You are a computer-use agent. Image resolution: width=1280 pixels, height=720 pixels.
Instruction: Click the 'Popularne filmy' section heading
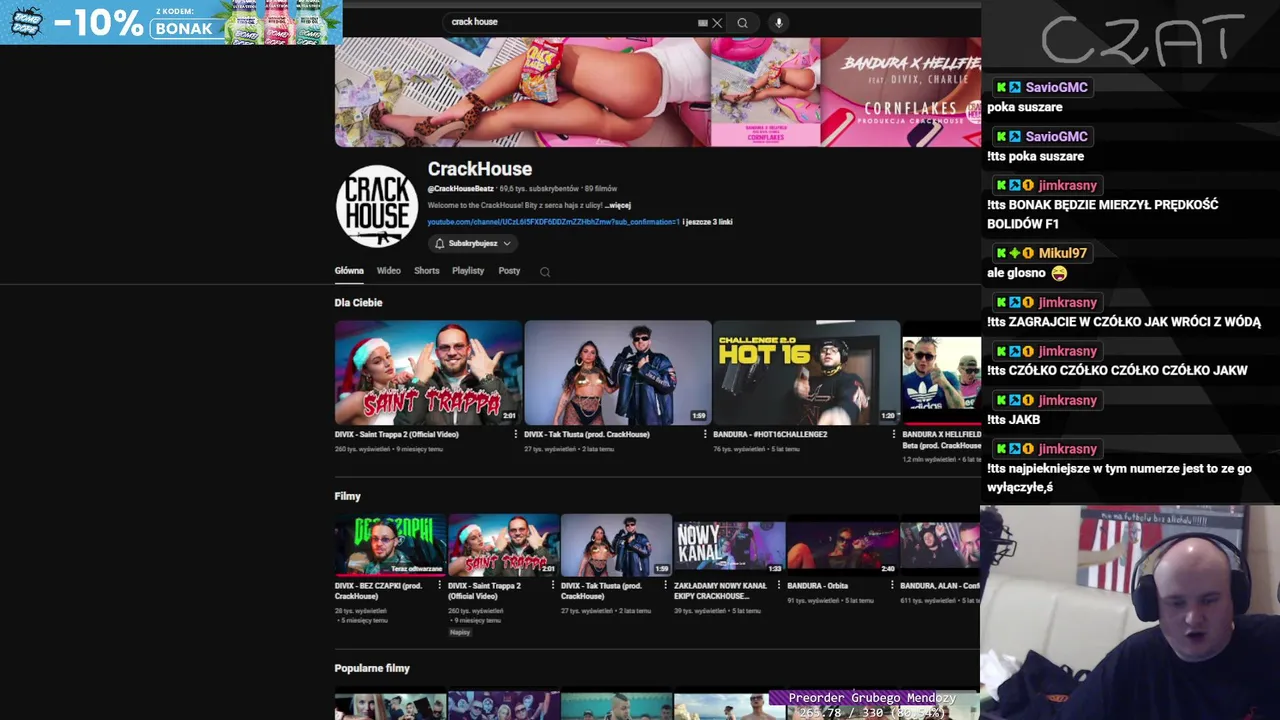pyautogui.click(x=372, y=668)
